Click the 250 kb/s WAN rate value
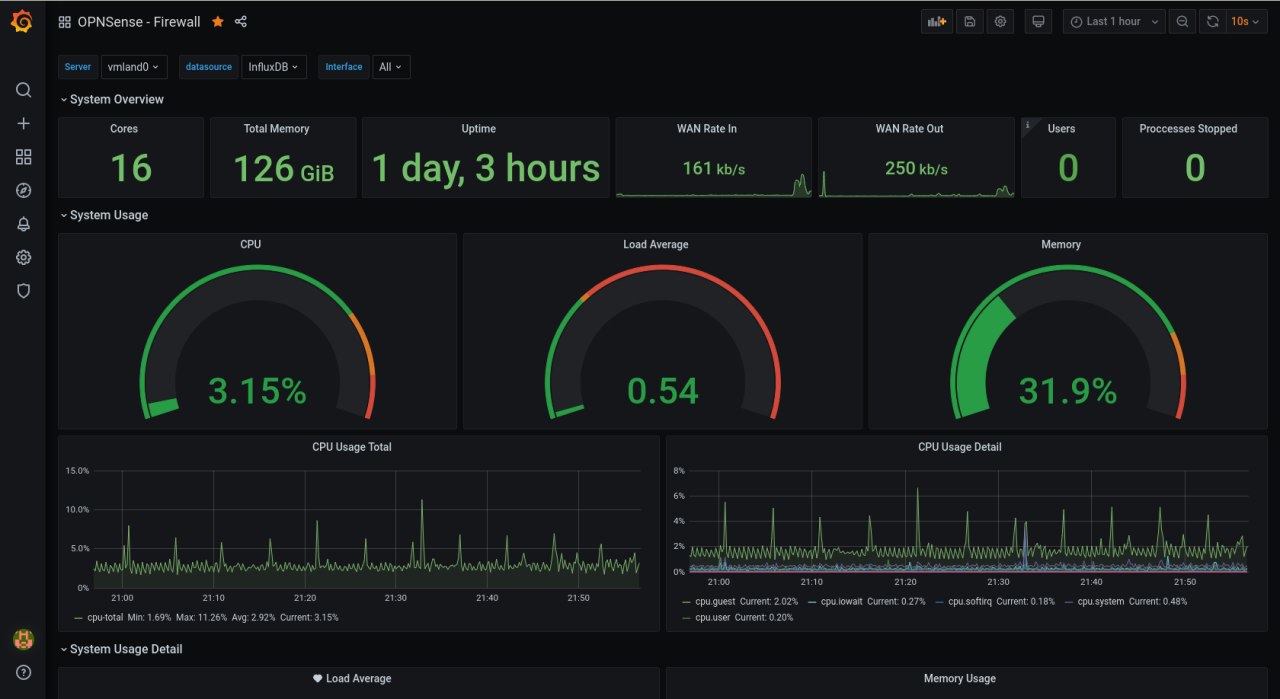Screen dimensions: 1280x699 (x=916, y=168)
